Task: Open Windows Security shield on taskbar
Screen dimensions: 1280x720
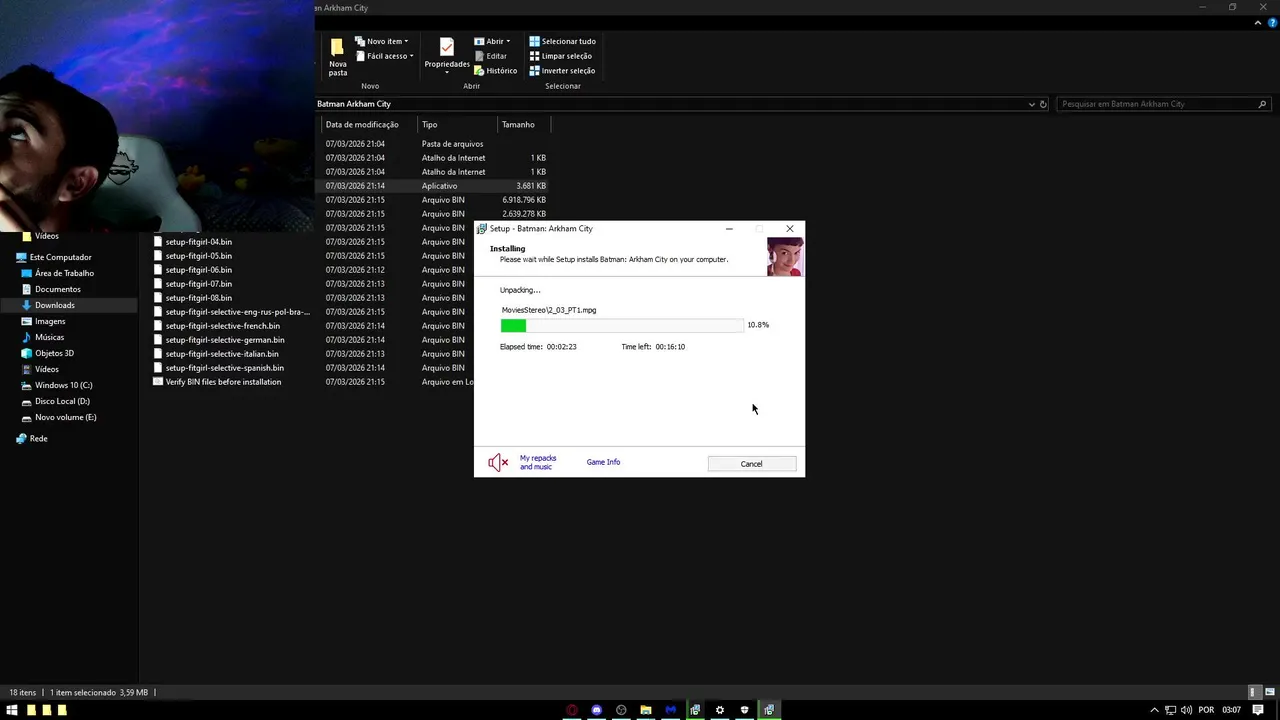Action: pyautogui.click(x=744, y=710)
